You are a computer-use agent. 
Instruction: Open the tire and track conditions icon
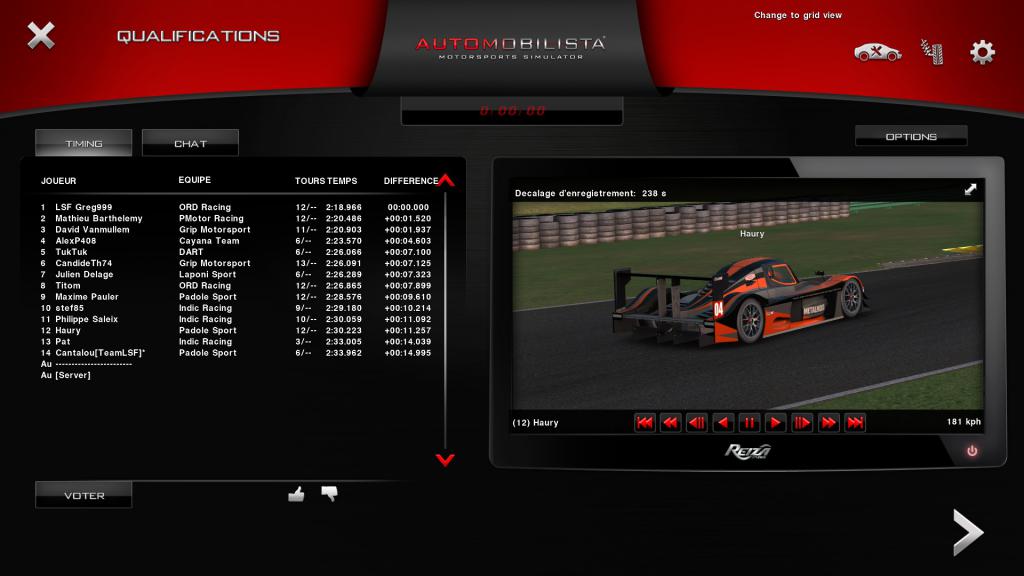tap(933, 52)
